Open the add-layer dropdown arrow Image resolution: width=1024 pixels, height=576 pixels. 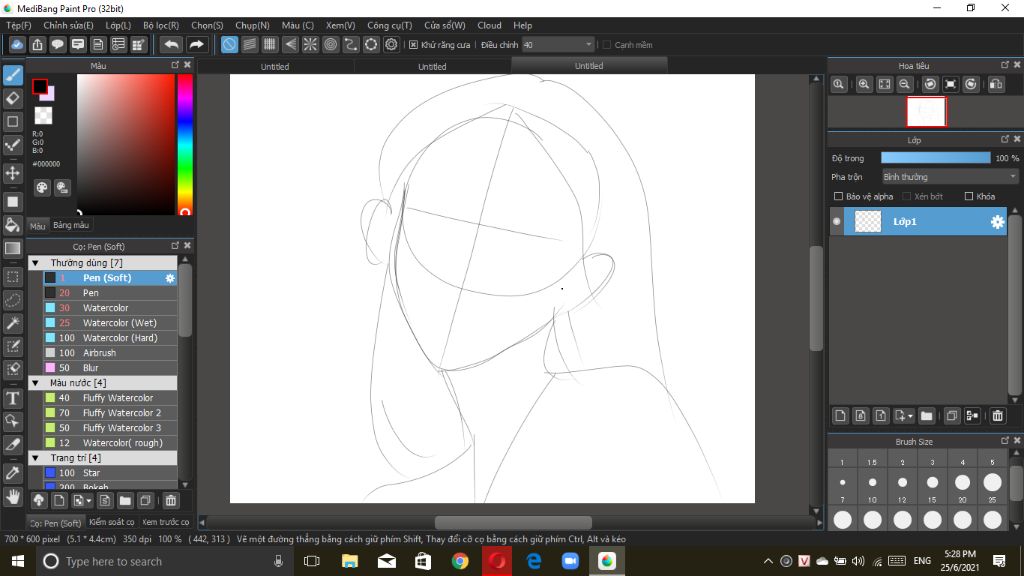pos(910,416)
